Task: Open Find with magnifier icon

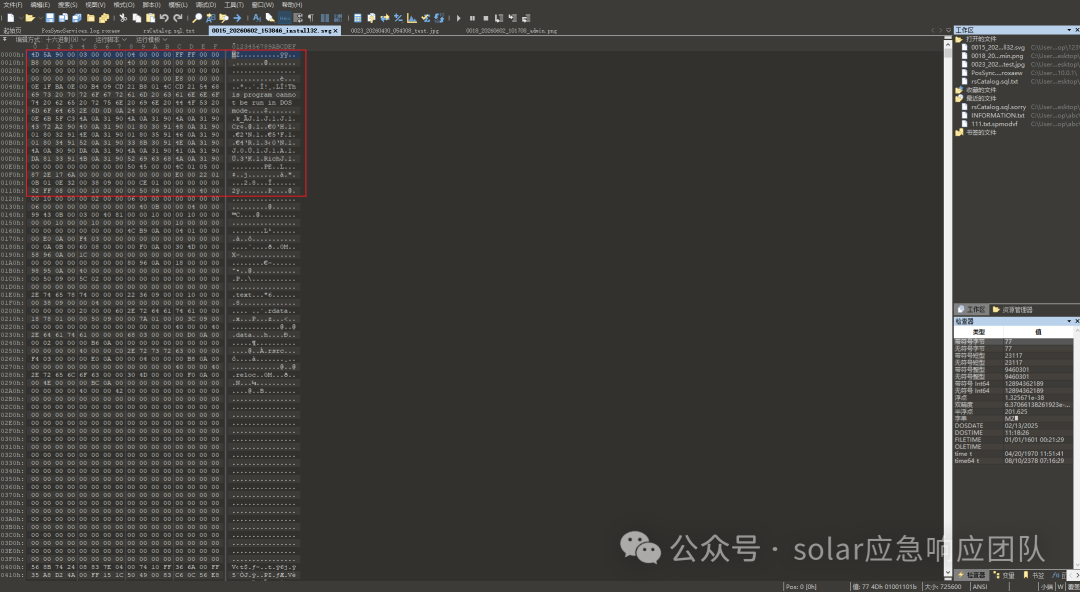Action: click(x=197, y=18)
